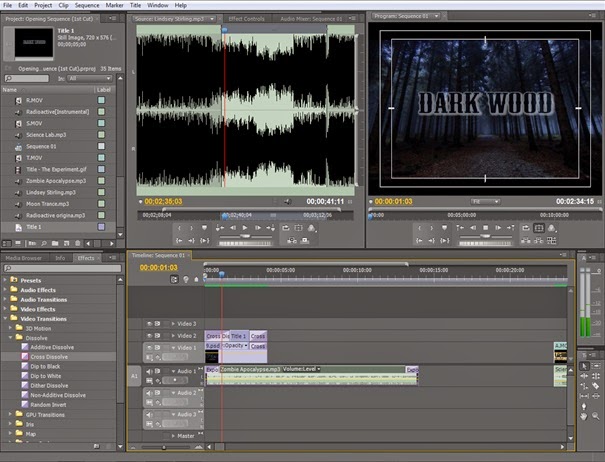Mute Audio 2 track output speaker
This screenshot has height=462, width=605.
(x=149, y=393)
